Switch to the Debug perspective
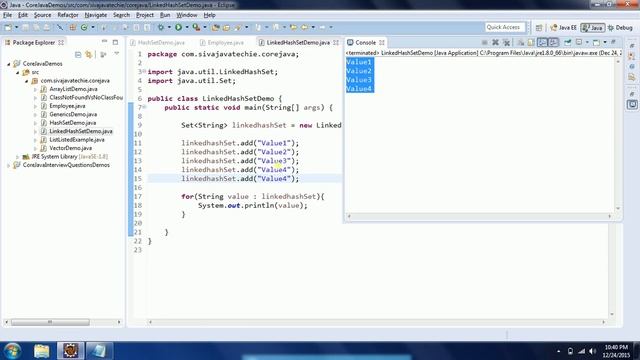 pos(620,27)
